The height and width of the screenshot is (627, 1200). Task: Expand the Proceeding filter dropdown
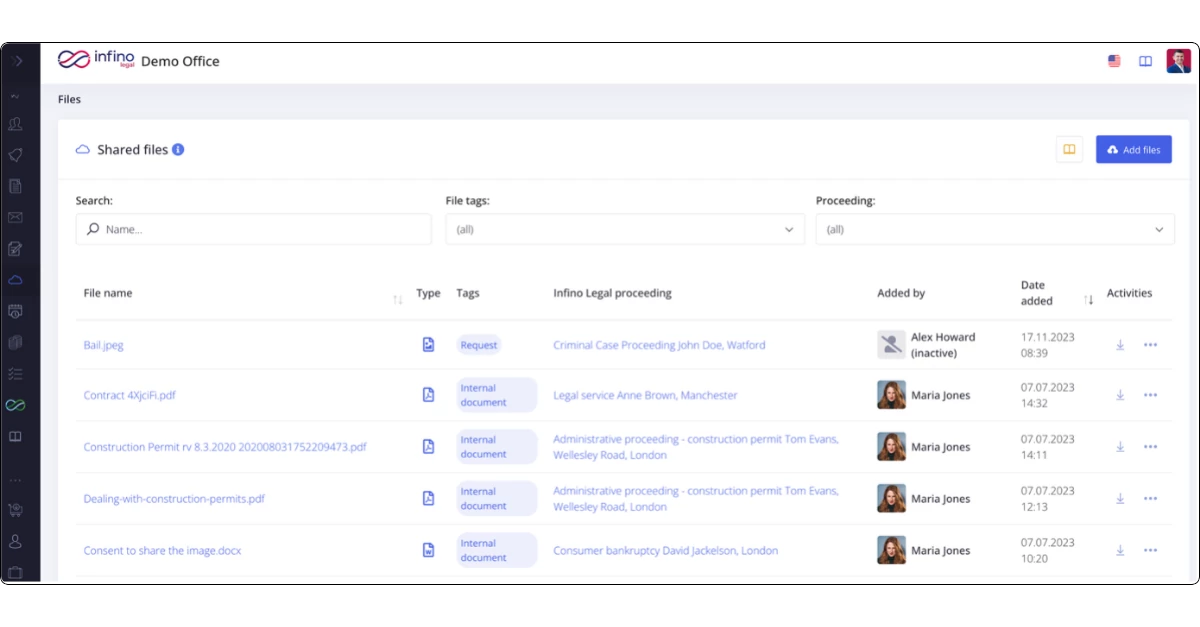994,229
